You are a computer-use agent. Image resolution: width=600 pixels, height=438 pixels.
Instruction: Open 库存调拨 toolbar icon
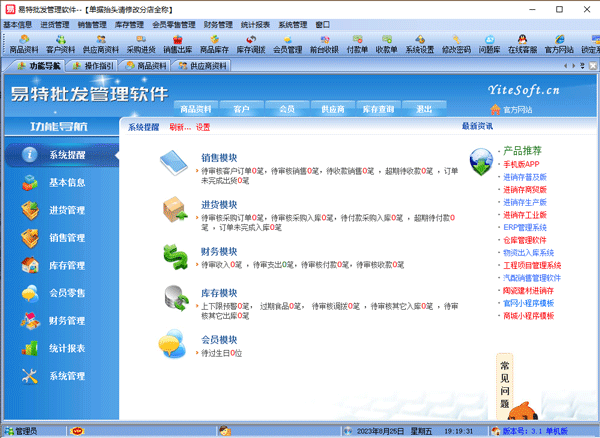tap(251, 44)
